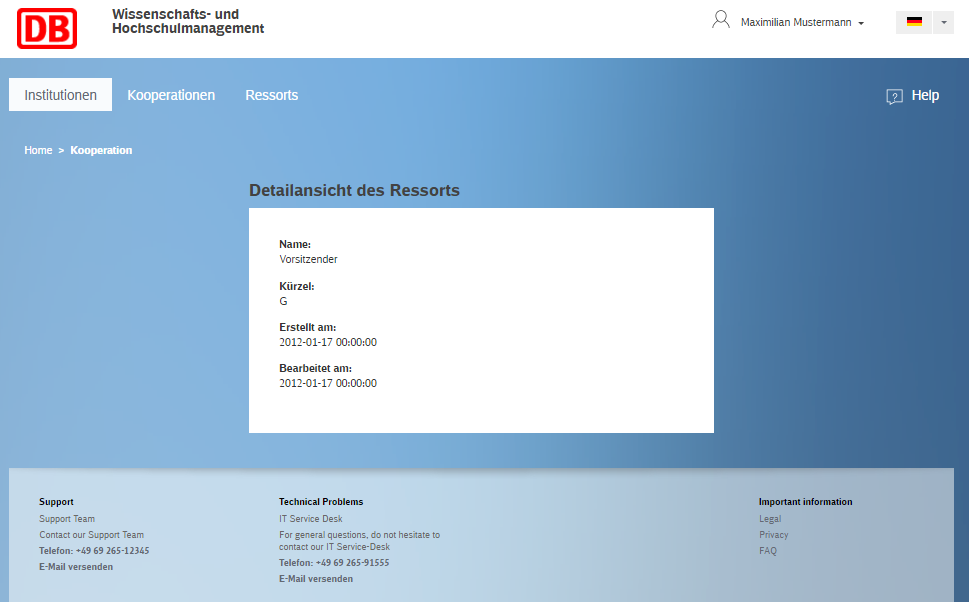The width and height of the screenshot is (969, 602).
Task: Open the Maximilian Mustermann account dropdown
Action: point(802,22)
